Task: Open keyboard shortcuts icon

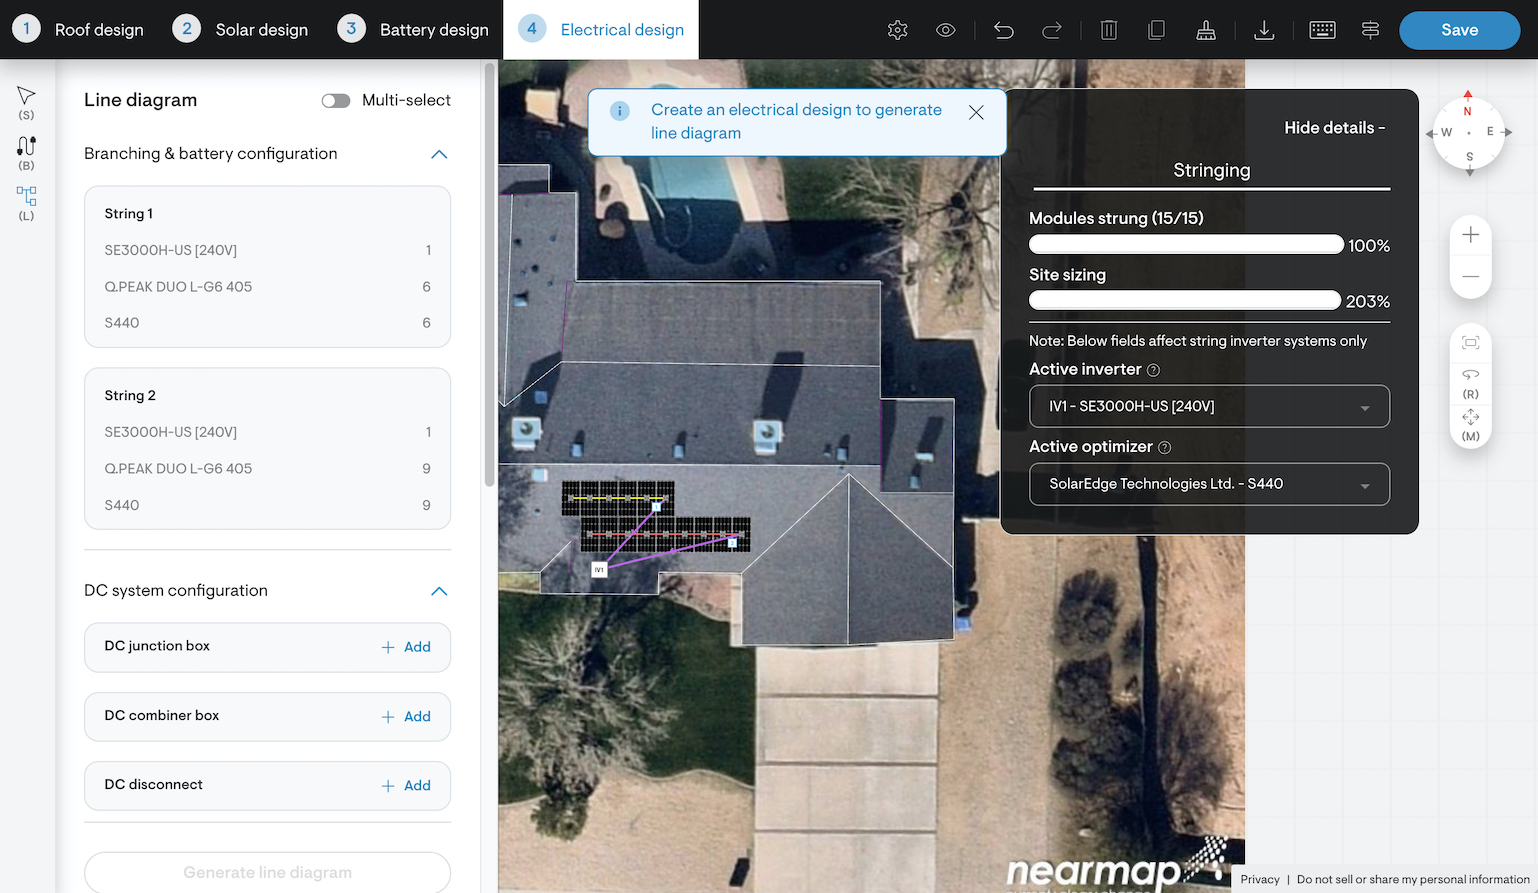Action: pyautogui.click(x=1322, y=30)
